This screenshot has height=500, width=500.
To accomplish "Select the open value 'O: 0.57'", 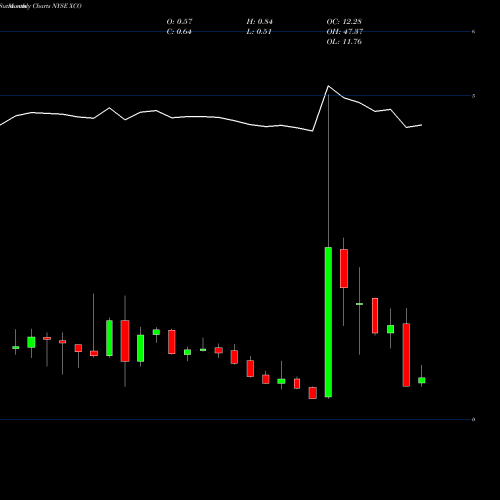I will coord(179,22).
